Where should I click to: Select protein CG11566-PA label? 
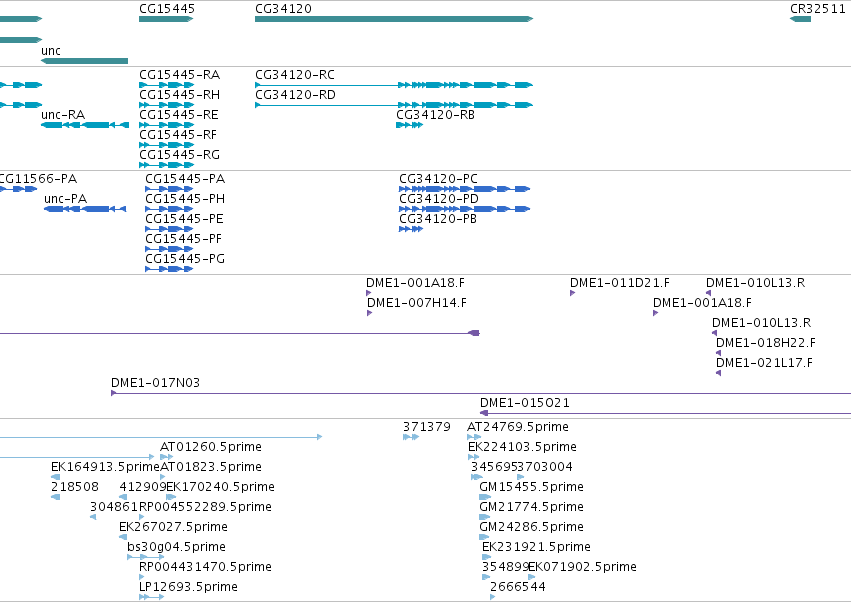(x=37, y=179)
